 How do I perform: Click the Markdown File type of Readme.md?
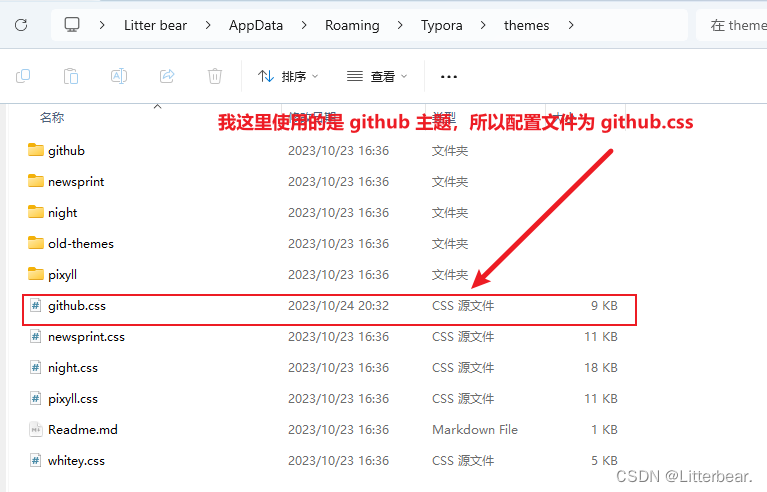474,429
